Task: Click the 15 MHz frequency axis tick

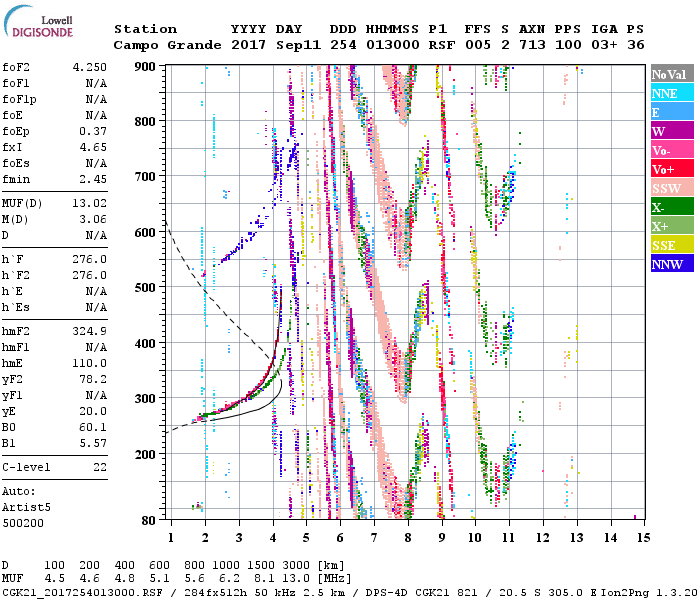Action: [643, 538]
